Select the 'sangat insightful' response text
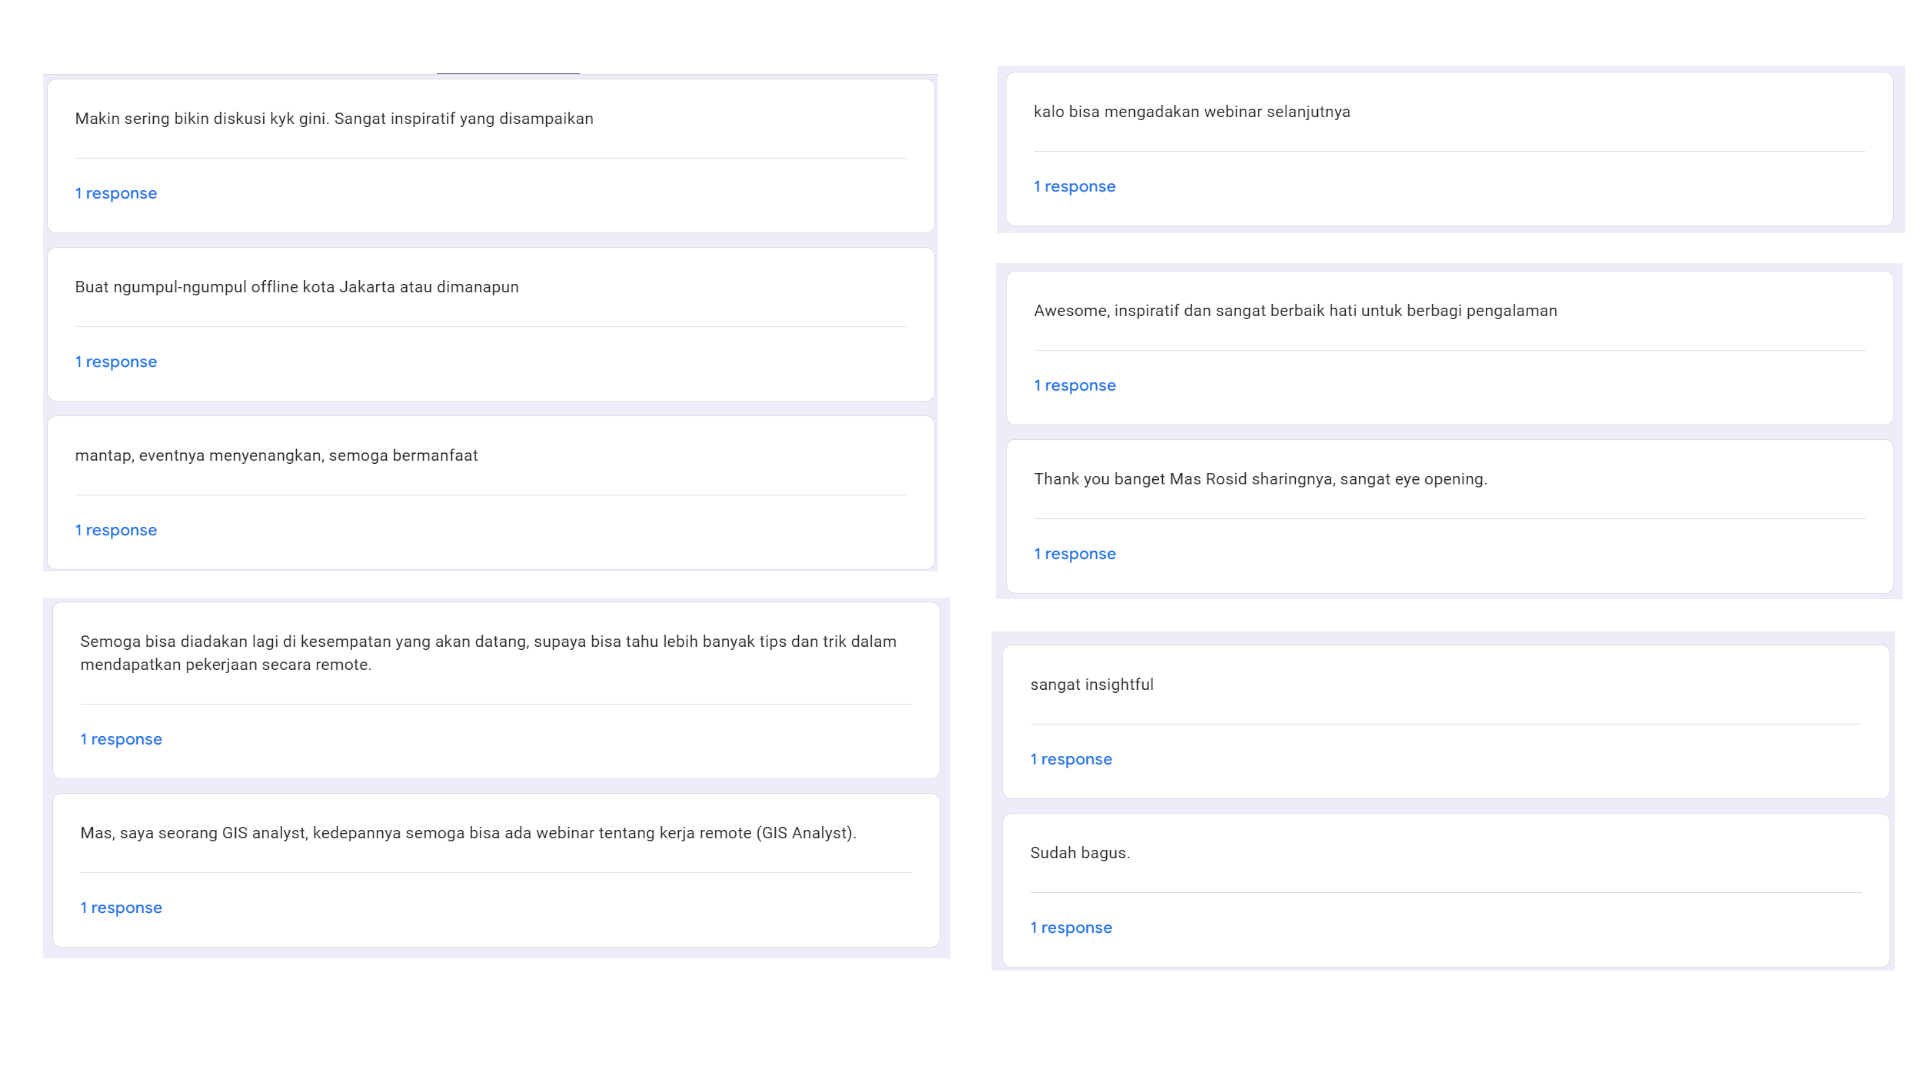The height and width of the screenshot is (1080, 1920). click(x=1092, y=685)
